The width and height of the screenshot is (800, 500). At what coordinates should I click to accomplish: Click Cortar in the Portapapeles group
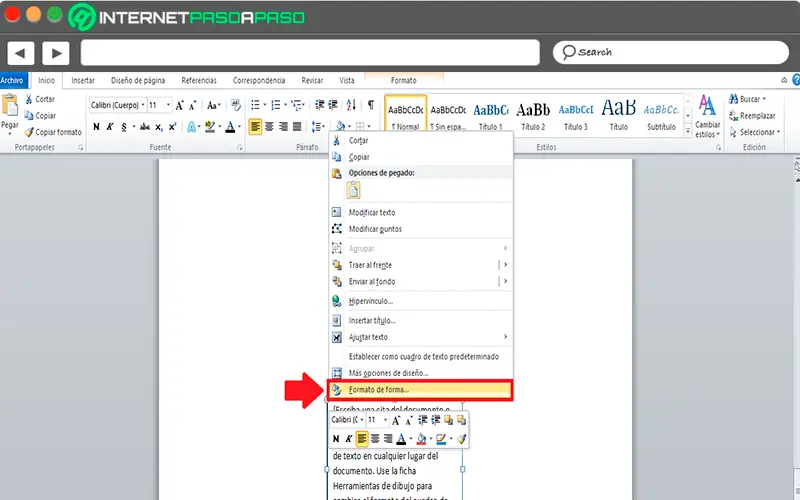[40, 99]
